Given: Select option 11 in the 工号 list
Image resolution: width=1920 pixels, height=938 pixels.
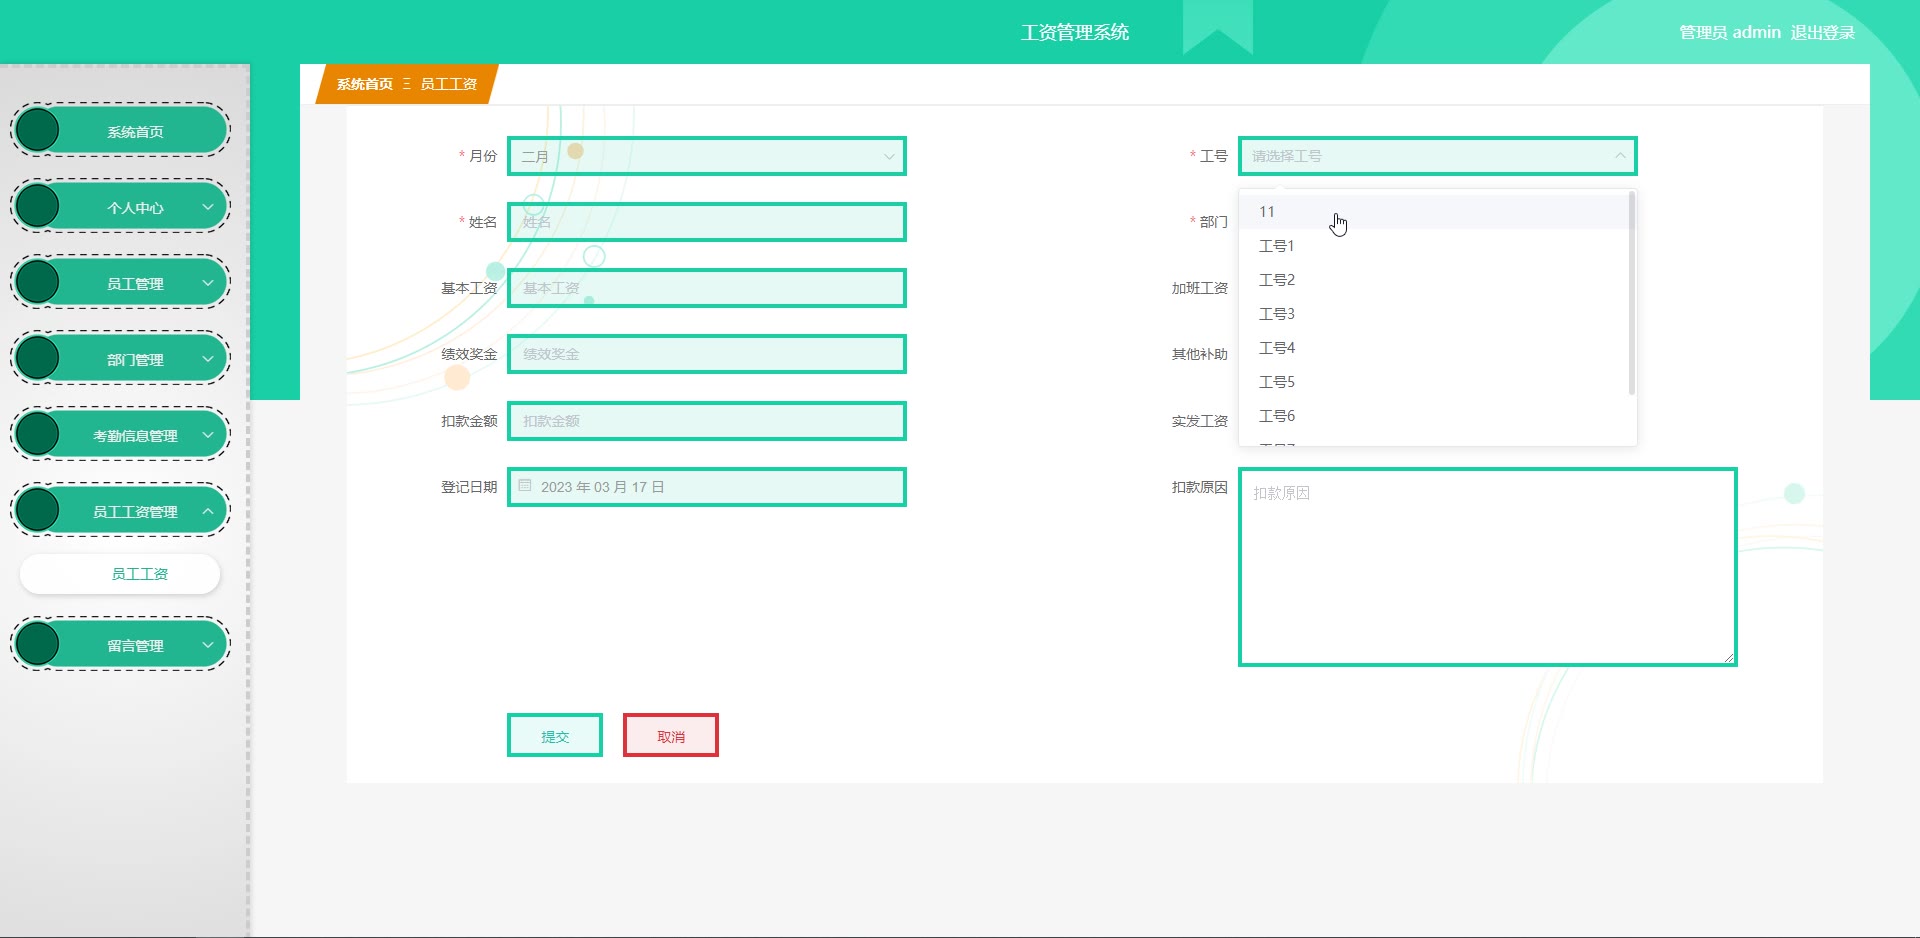Looking at the screenshot, I should tap(1434, 212).
